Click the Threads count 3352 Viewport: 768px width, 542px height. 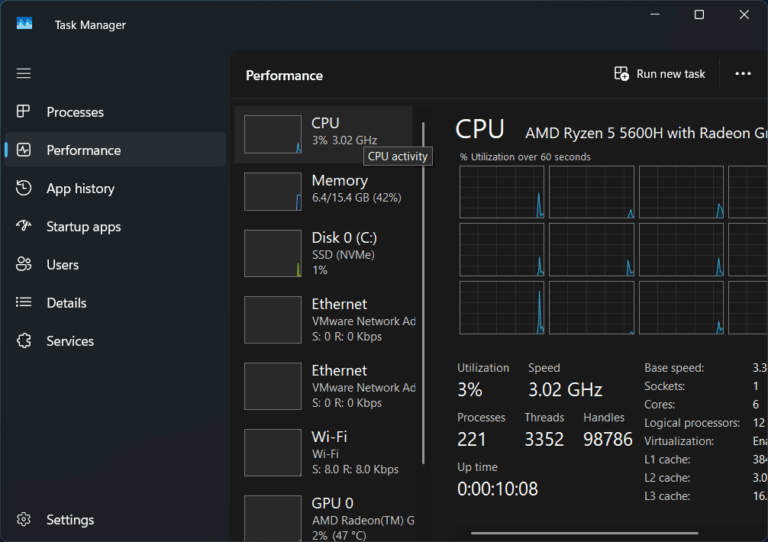(544, 439)
